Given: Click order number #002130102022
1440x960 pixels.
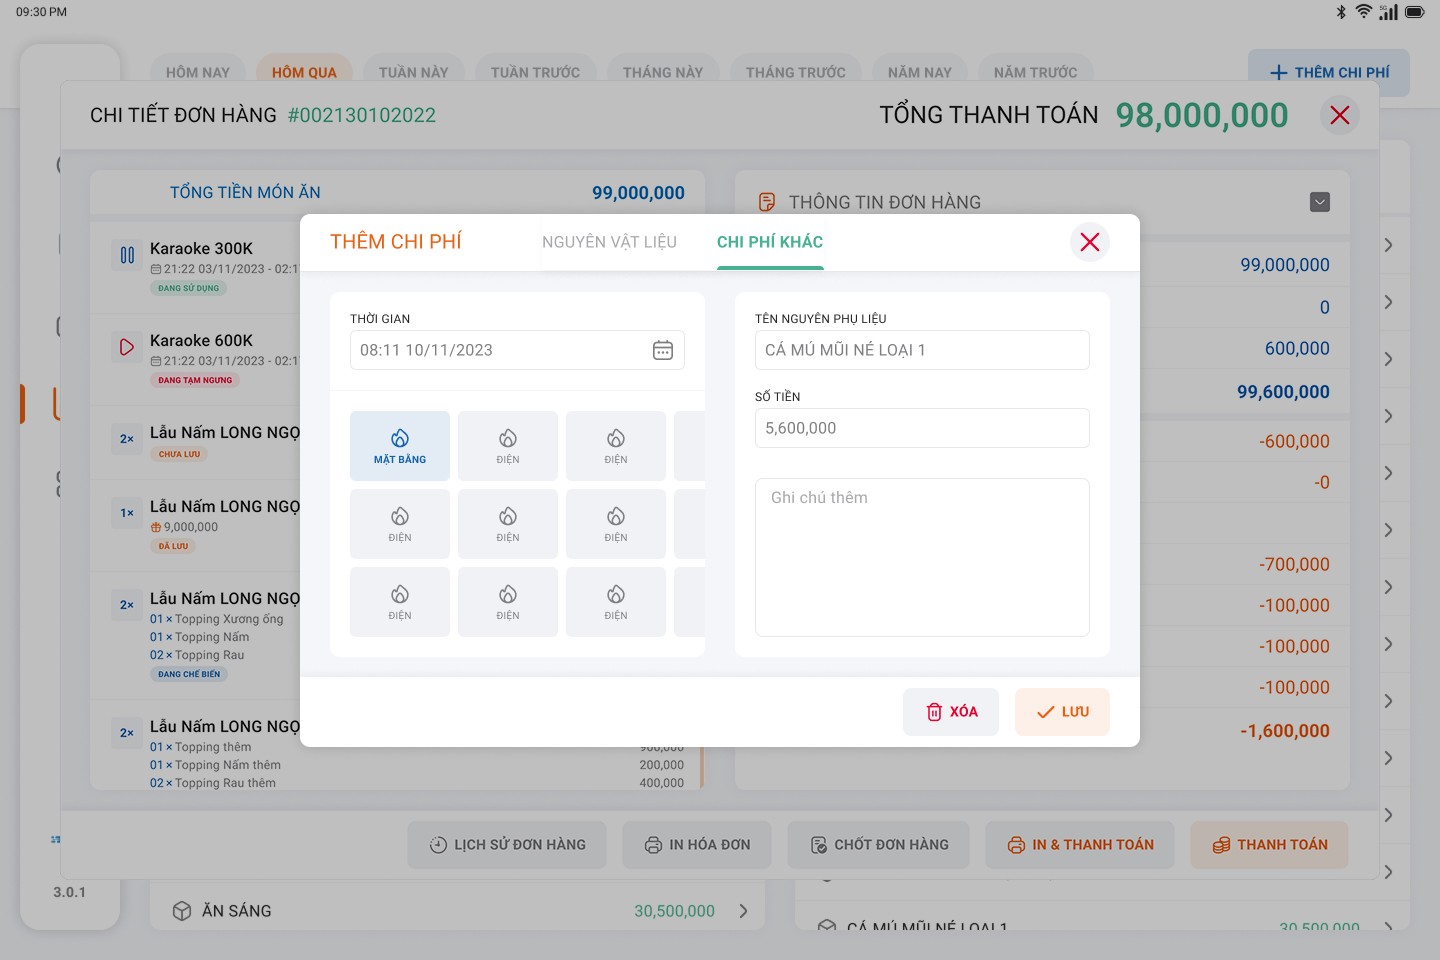Looking at the screenshot, I should click(x=362, y=115).
